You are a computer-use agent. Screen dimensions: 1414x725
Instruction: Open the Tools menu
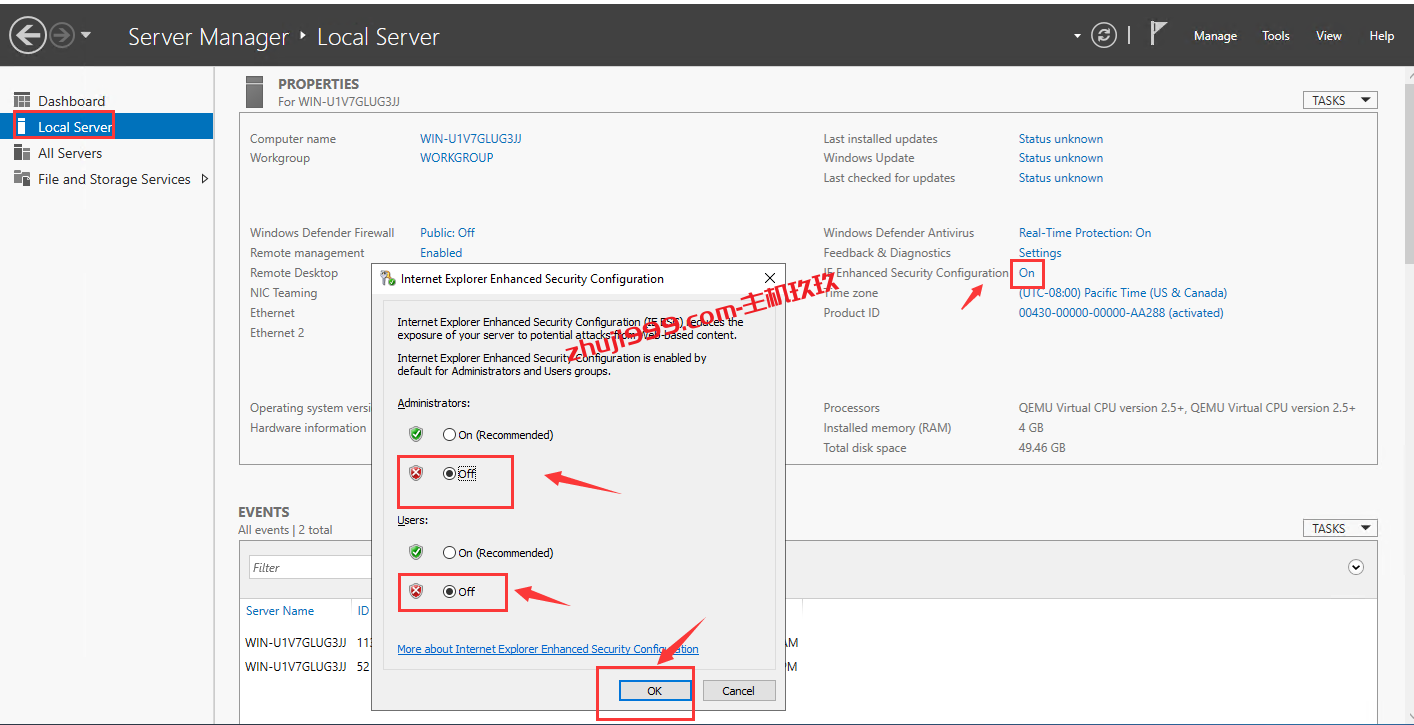1275,36
